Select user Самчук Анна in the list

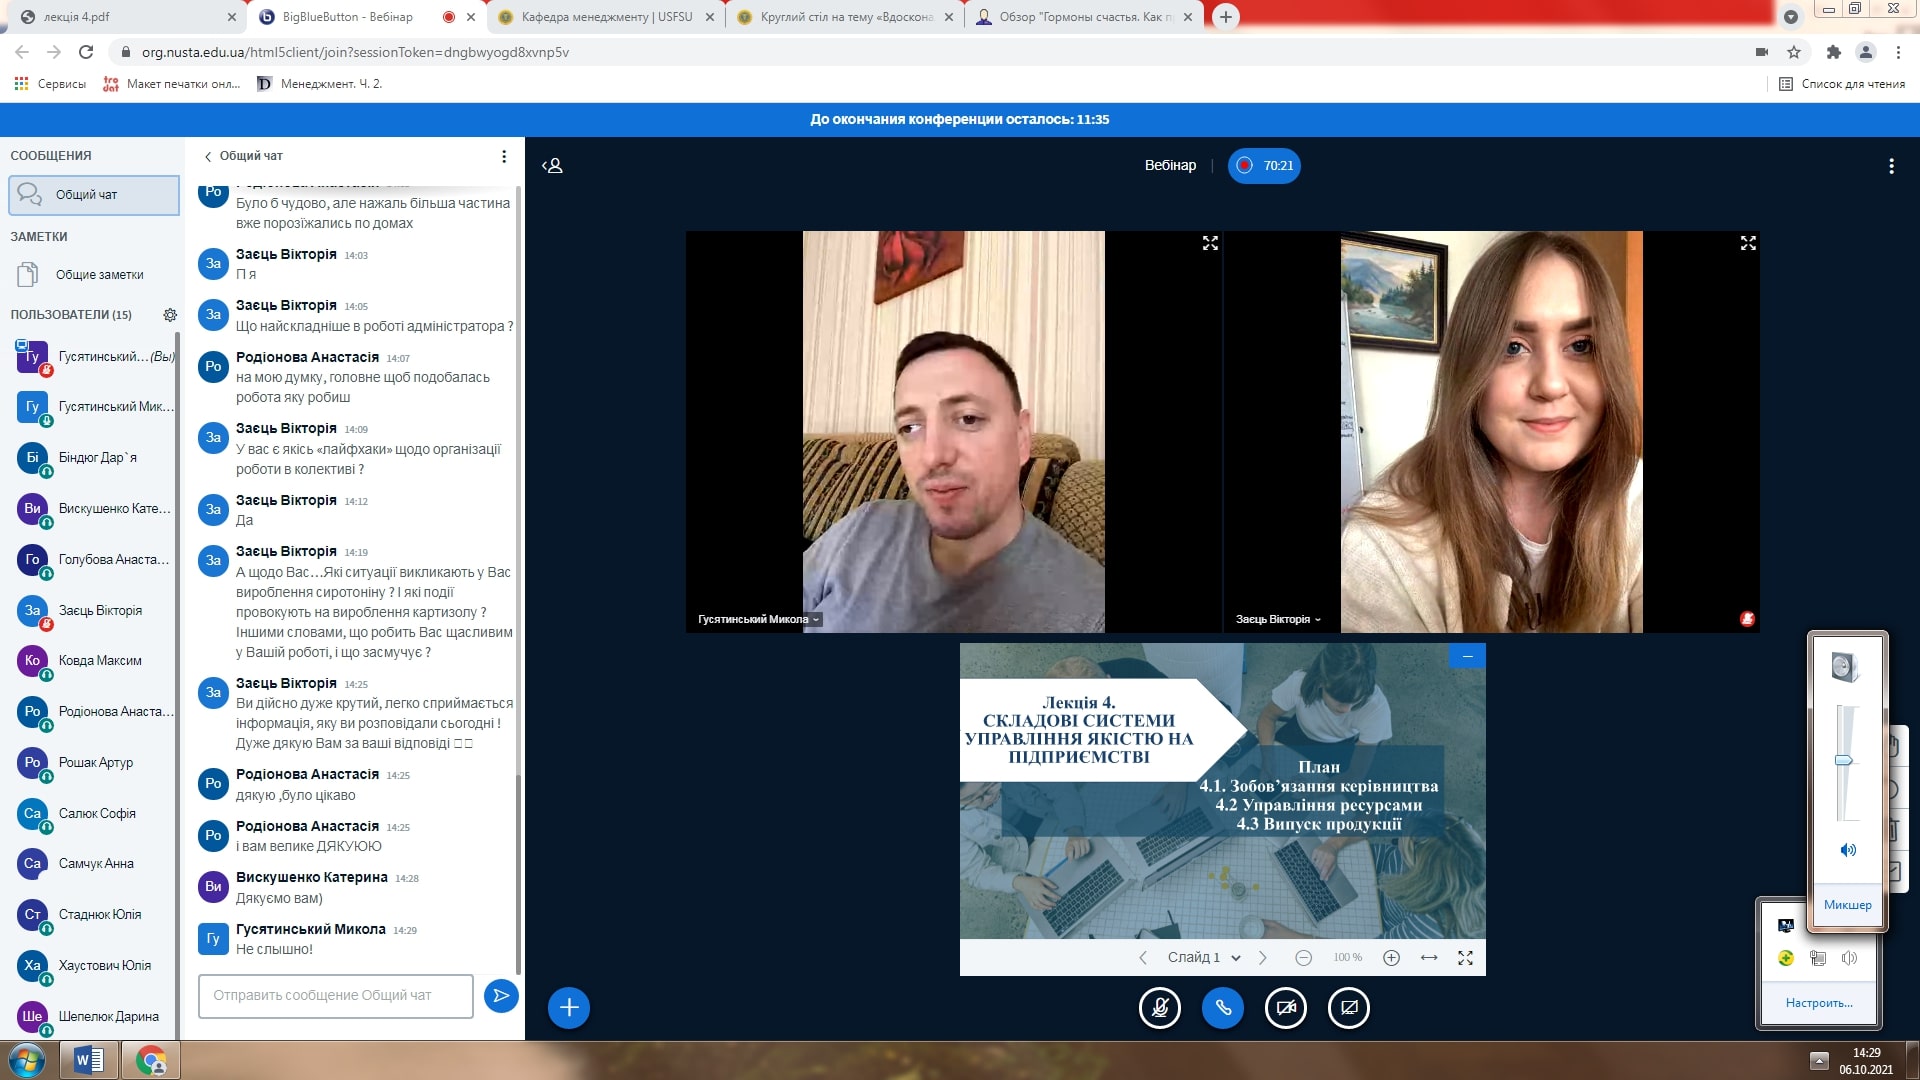click(x=94, y=864)
